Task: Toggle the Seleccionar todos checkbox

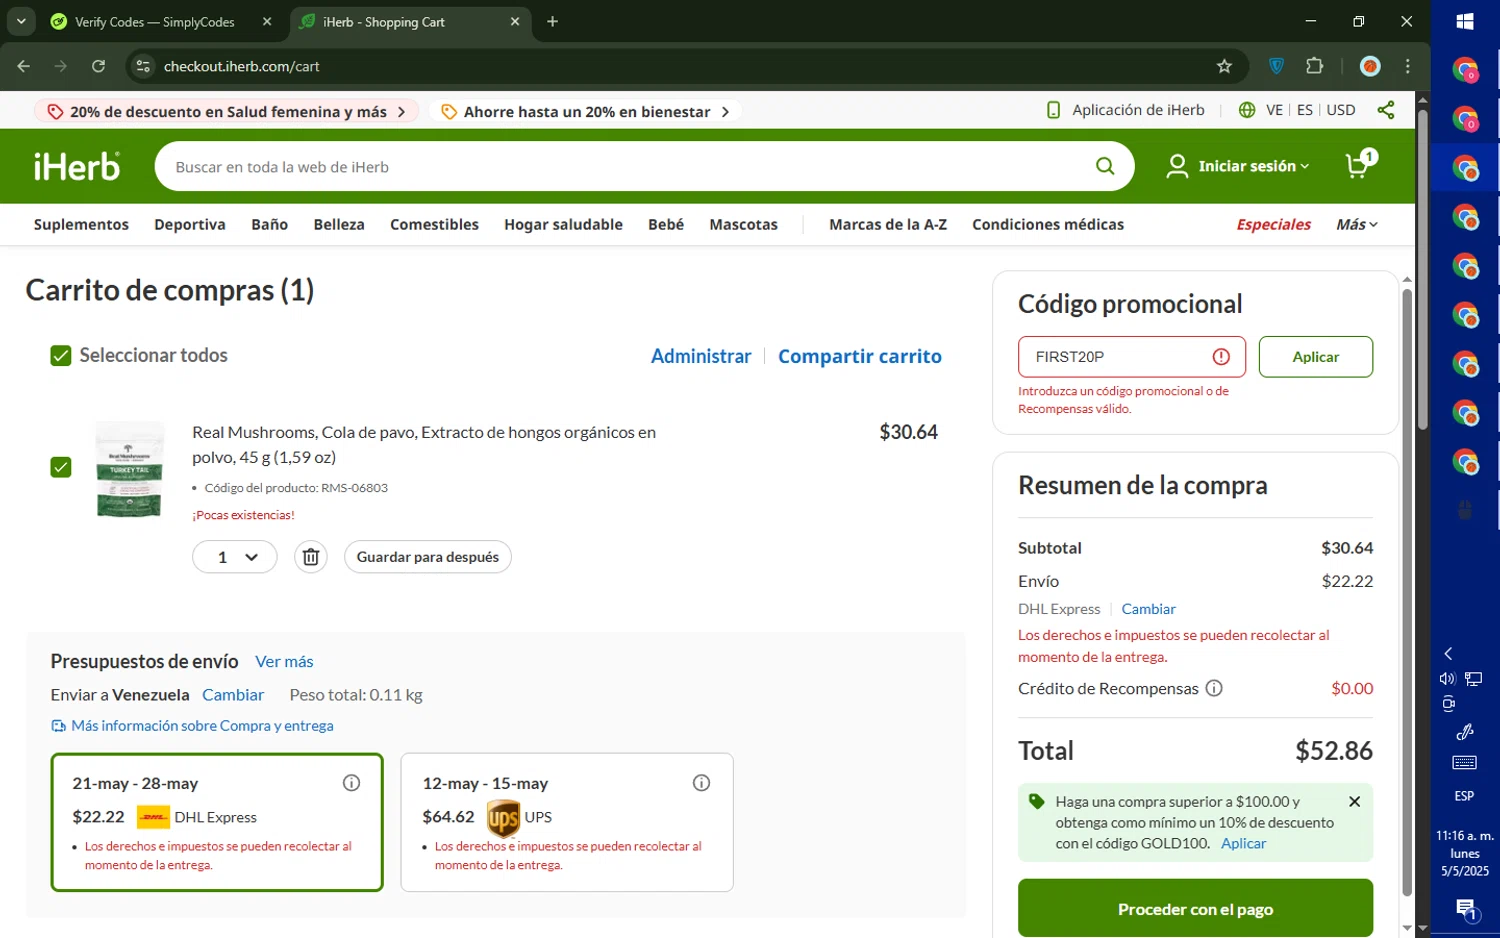Action: pyautogui.click(x=61, y=356)
